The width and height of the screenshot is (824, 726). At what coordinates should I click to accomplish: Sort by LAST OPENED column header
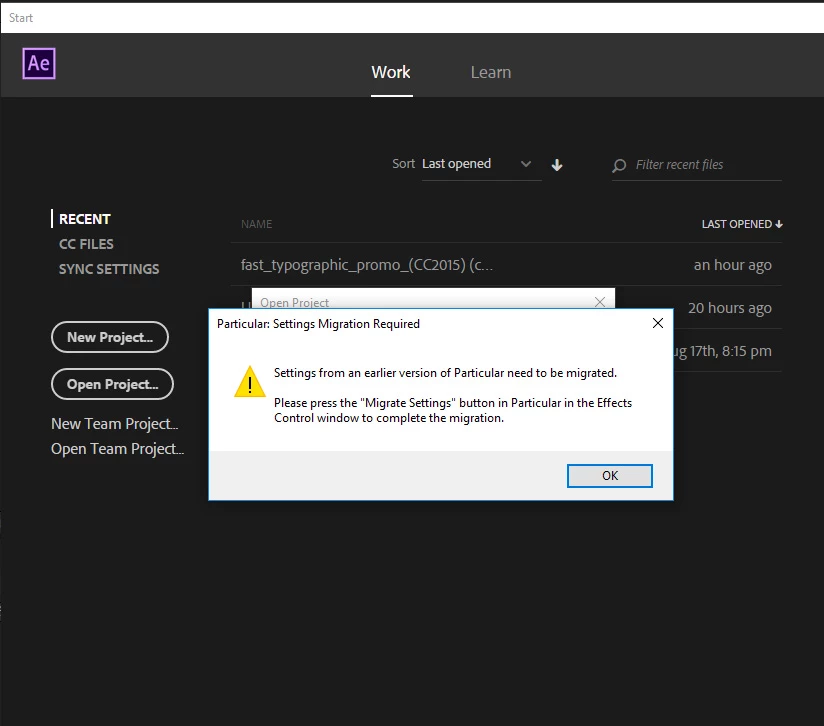(742, 224)
